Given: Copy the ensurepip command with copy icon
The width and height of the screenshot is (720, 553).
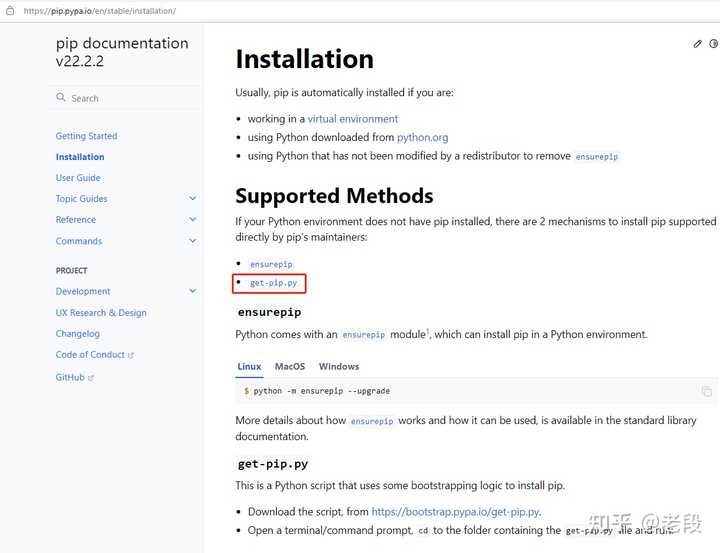Looking at the screenshot, I should tap(707, 391).
